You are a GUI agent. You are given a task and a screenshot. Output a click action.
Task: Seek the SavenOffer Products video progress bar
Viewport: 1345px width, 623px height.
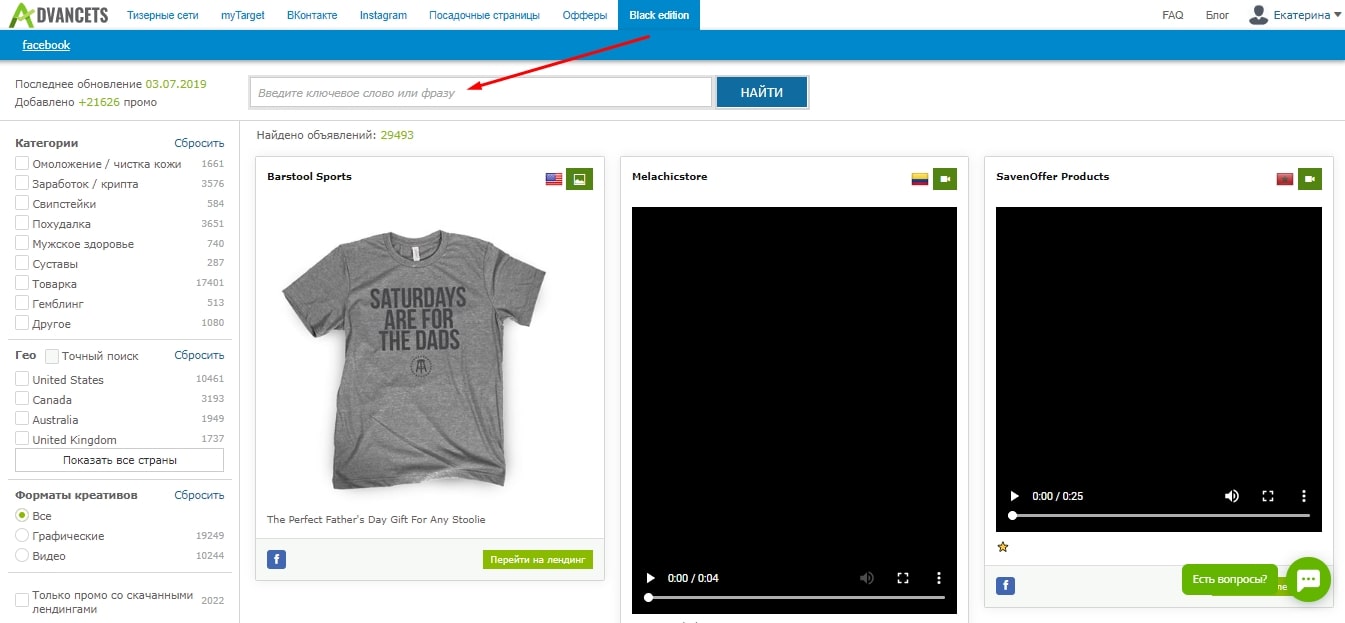pos(1160,515)
